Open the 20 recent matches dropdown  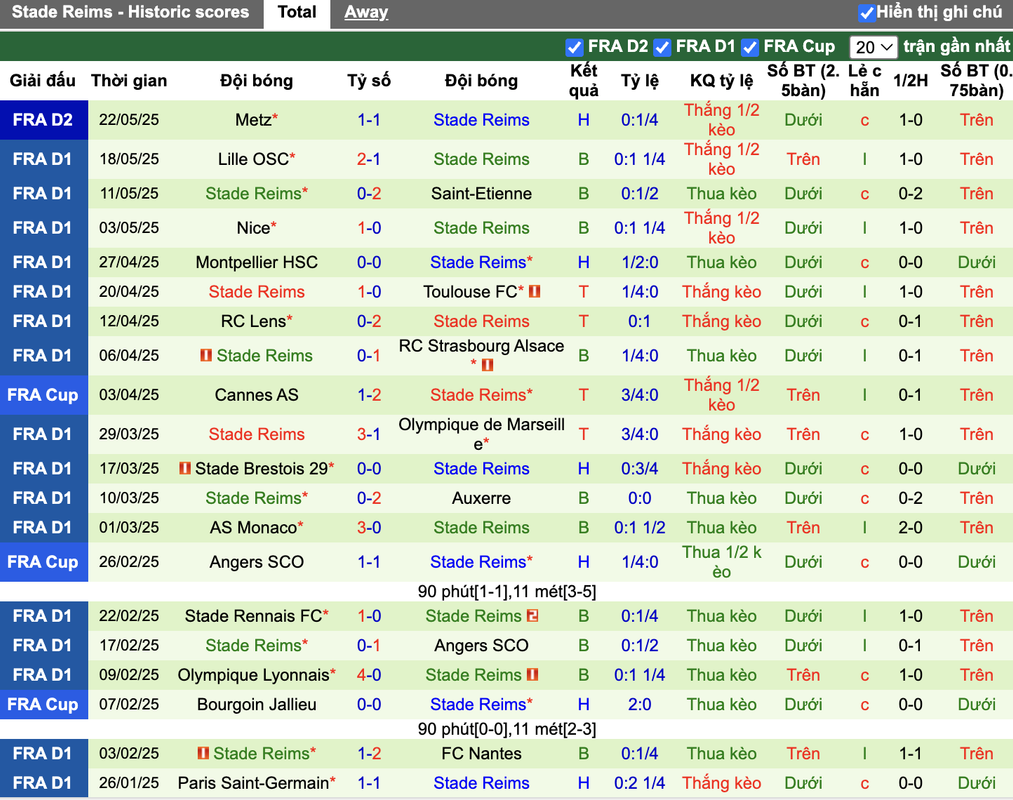(873, 47)
